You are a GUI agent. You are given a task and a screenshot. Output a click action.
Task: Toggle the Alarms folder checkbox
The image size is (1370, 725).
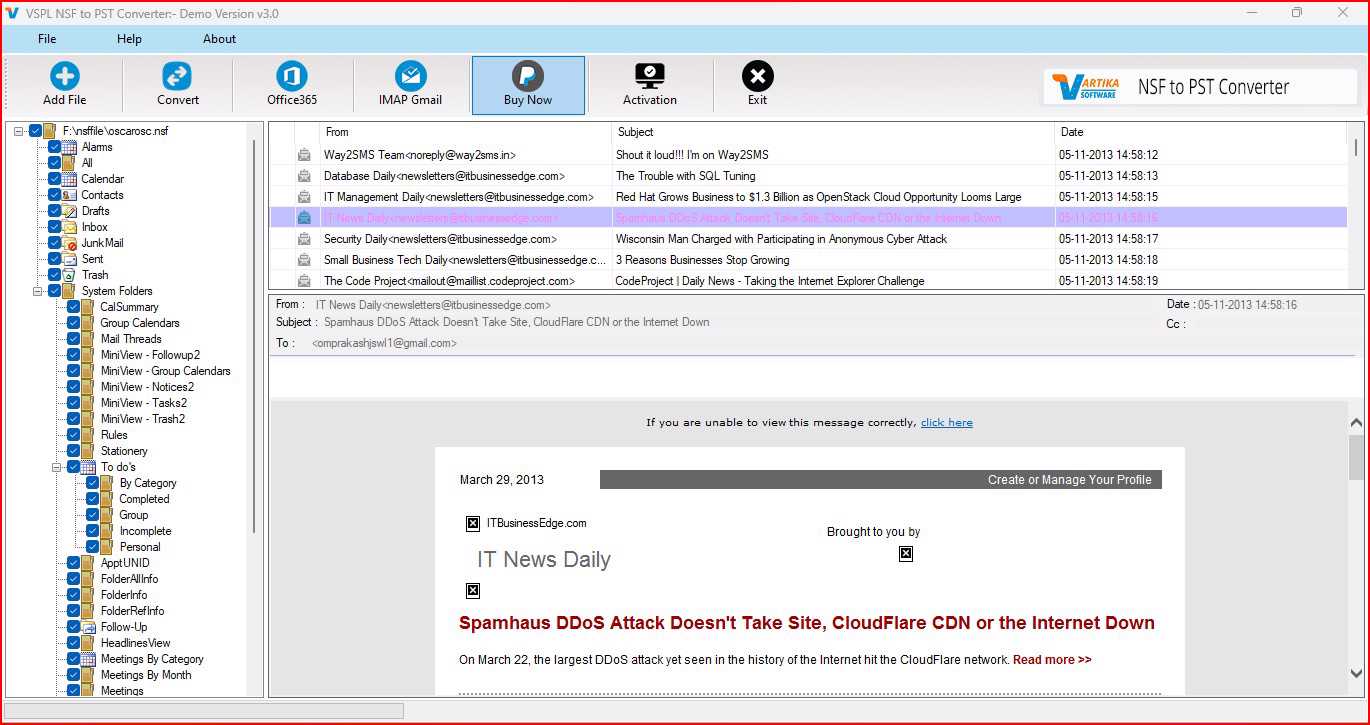point(55,147)
